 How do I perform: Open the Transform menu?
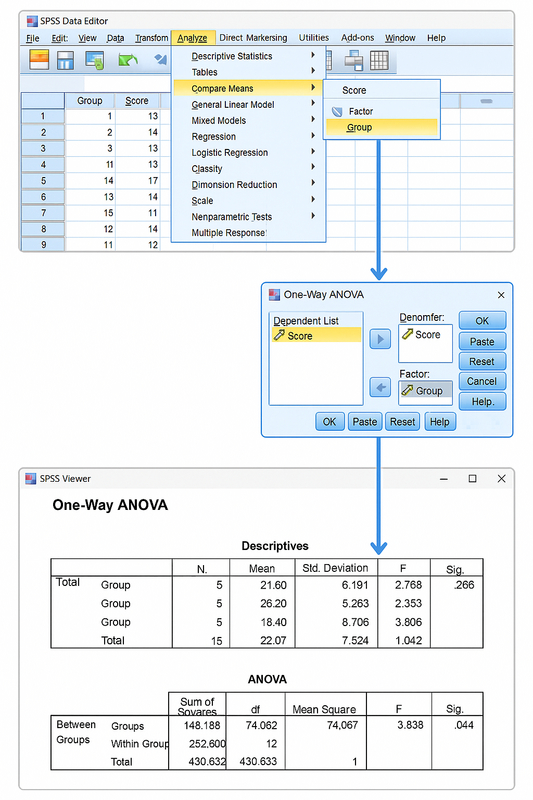click(x=151, y=38)
